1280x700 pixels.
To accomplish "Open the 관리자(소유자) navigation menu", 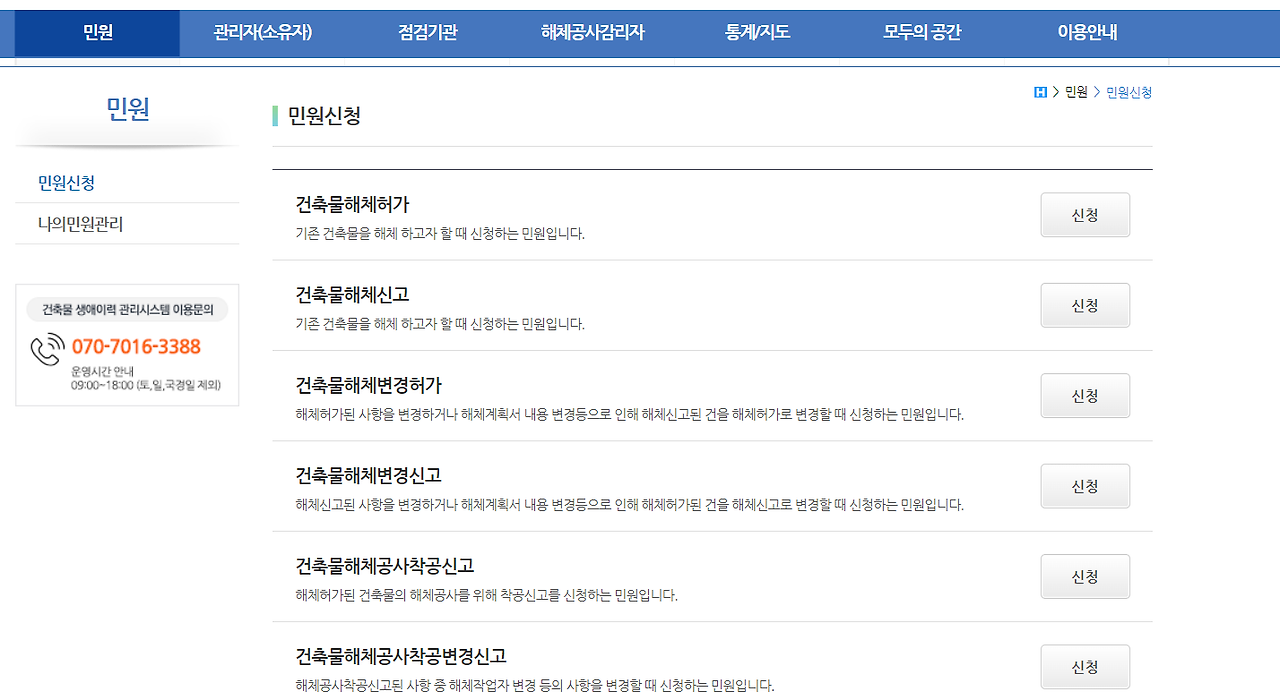I will coord(260,32).
